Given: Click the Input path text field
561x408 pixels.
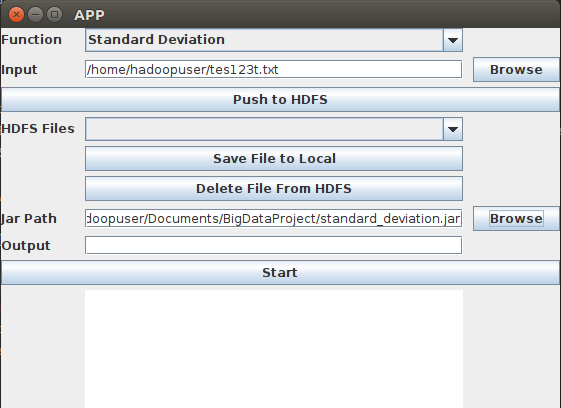Looking at the screenshot, I should pos(274,69).
